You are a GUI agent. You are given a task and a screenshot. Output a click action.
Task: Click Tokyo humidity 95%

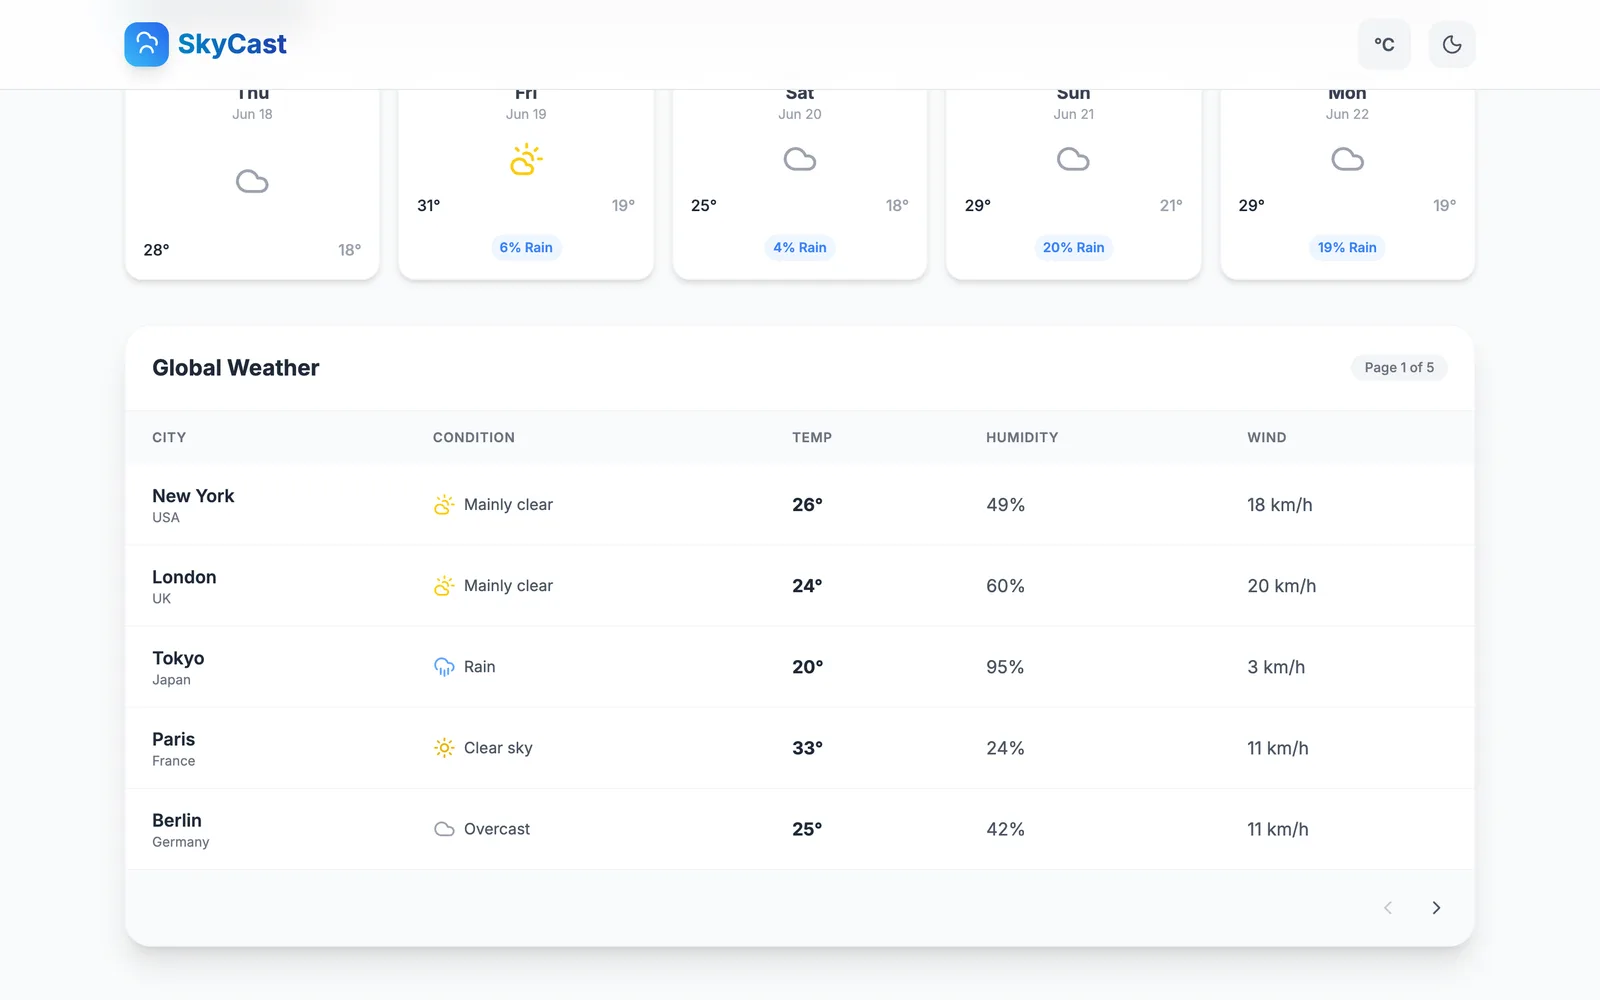pos(1005,667)
